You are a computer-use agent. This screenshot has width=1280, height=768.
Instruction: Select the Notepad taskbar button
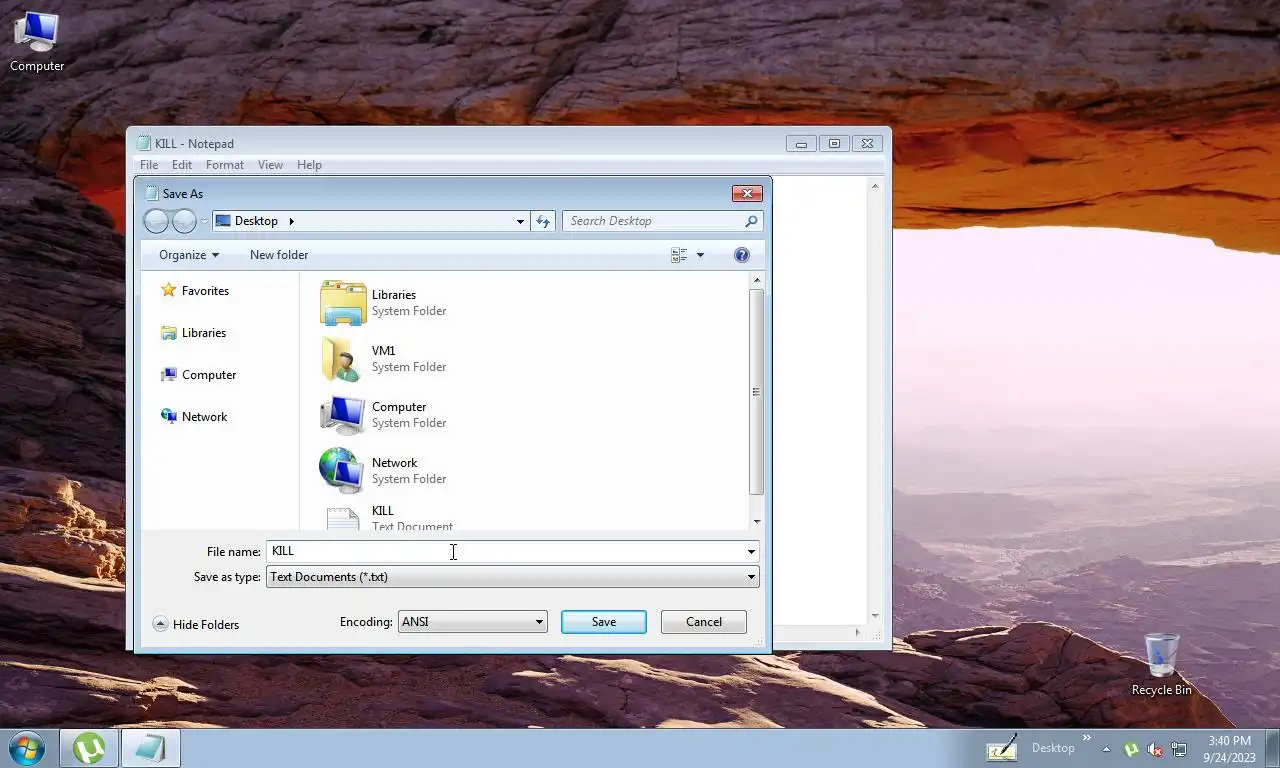[151, 748]
